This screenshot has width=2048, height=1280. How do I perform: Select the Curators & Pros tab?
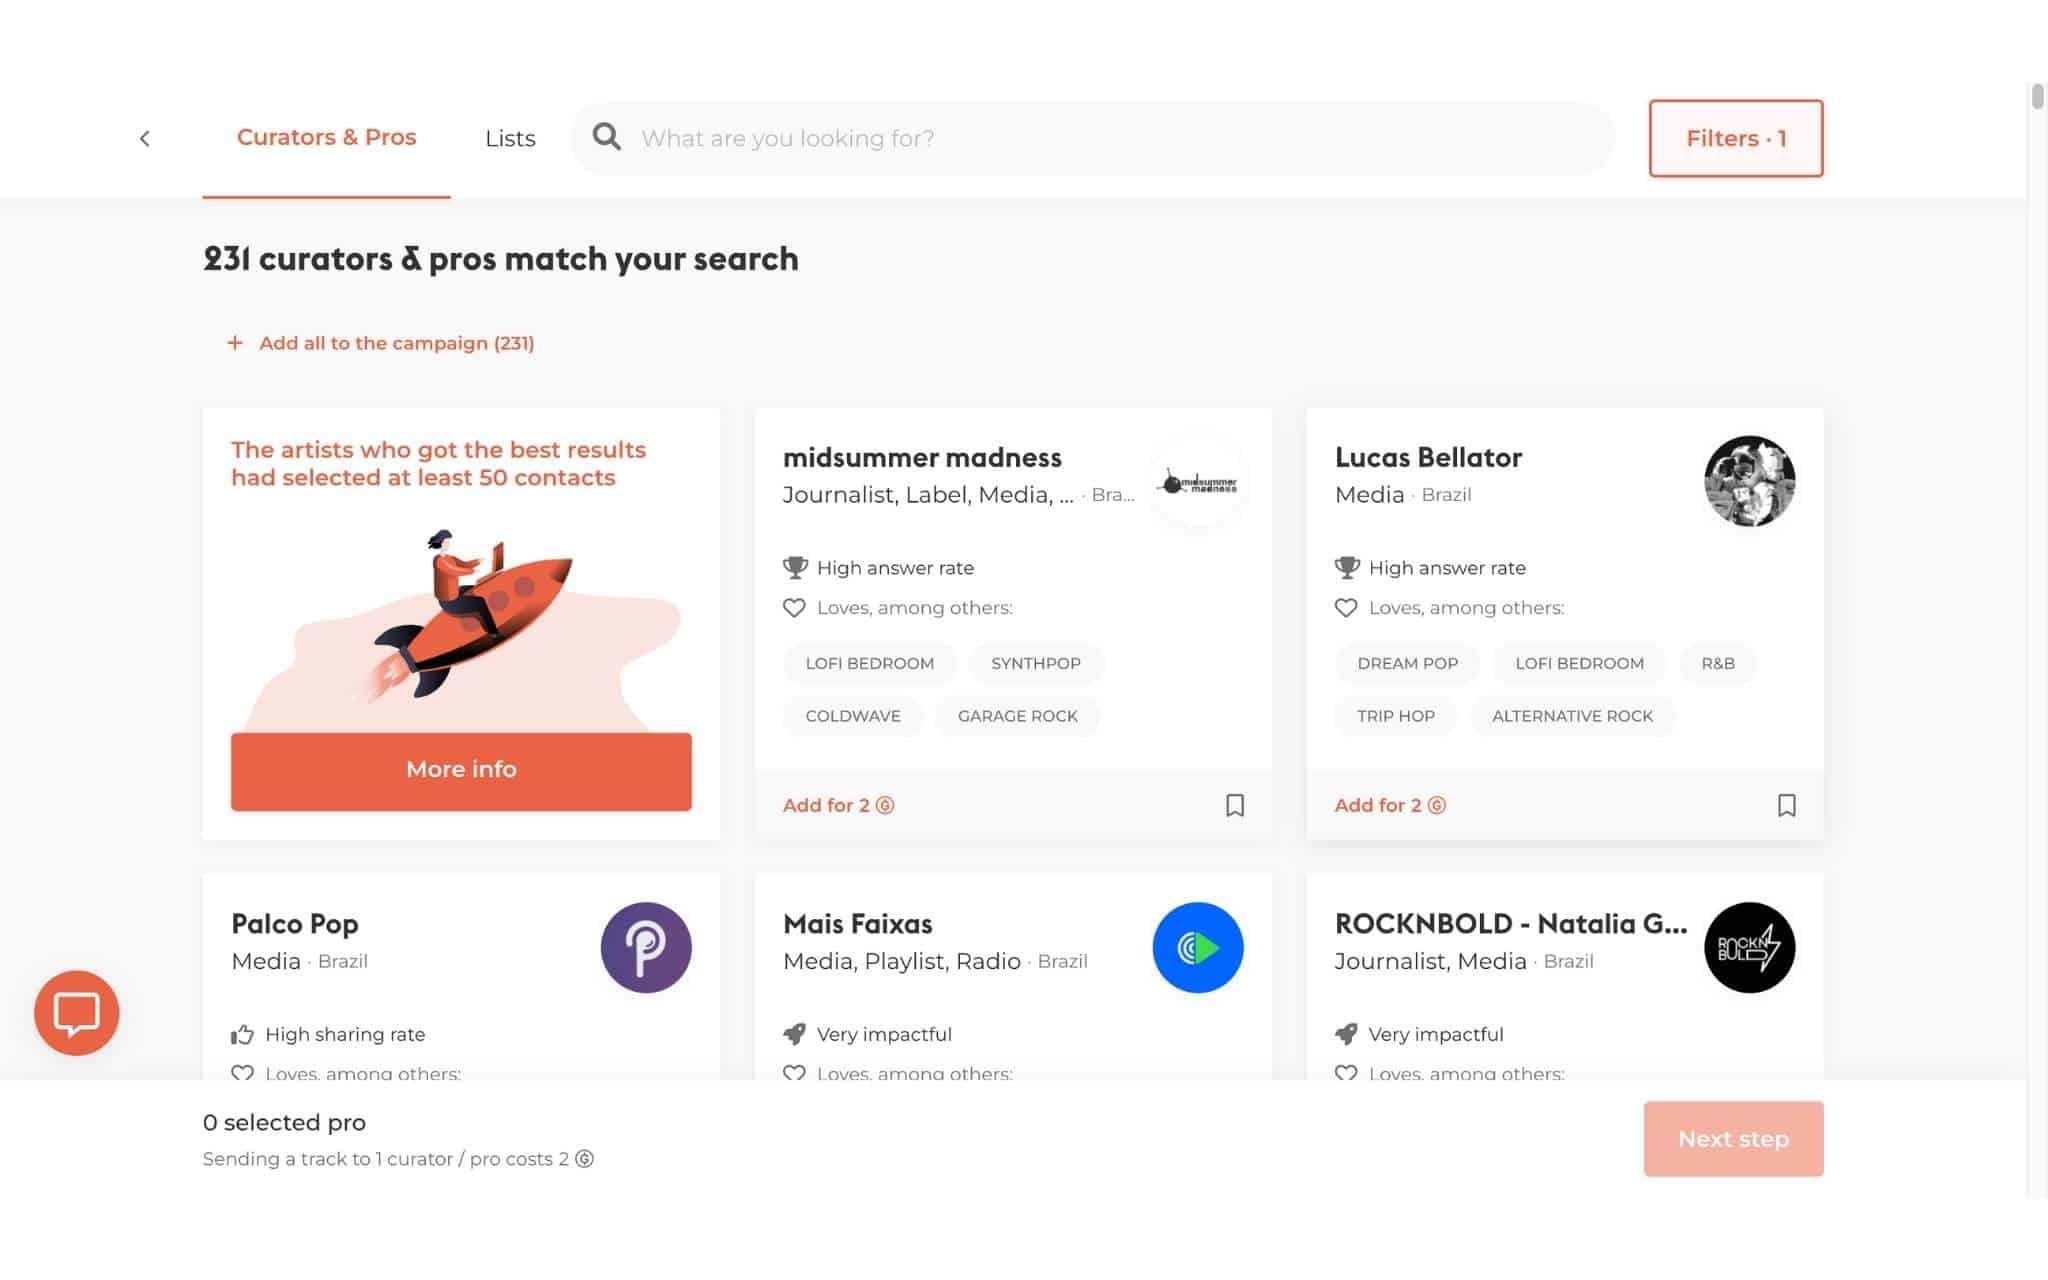pyautogui.click(x=326, y=137)
